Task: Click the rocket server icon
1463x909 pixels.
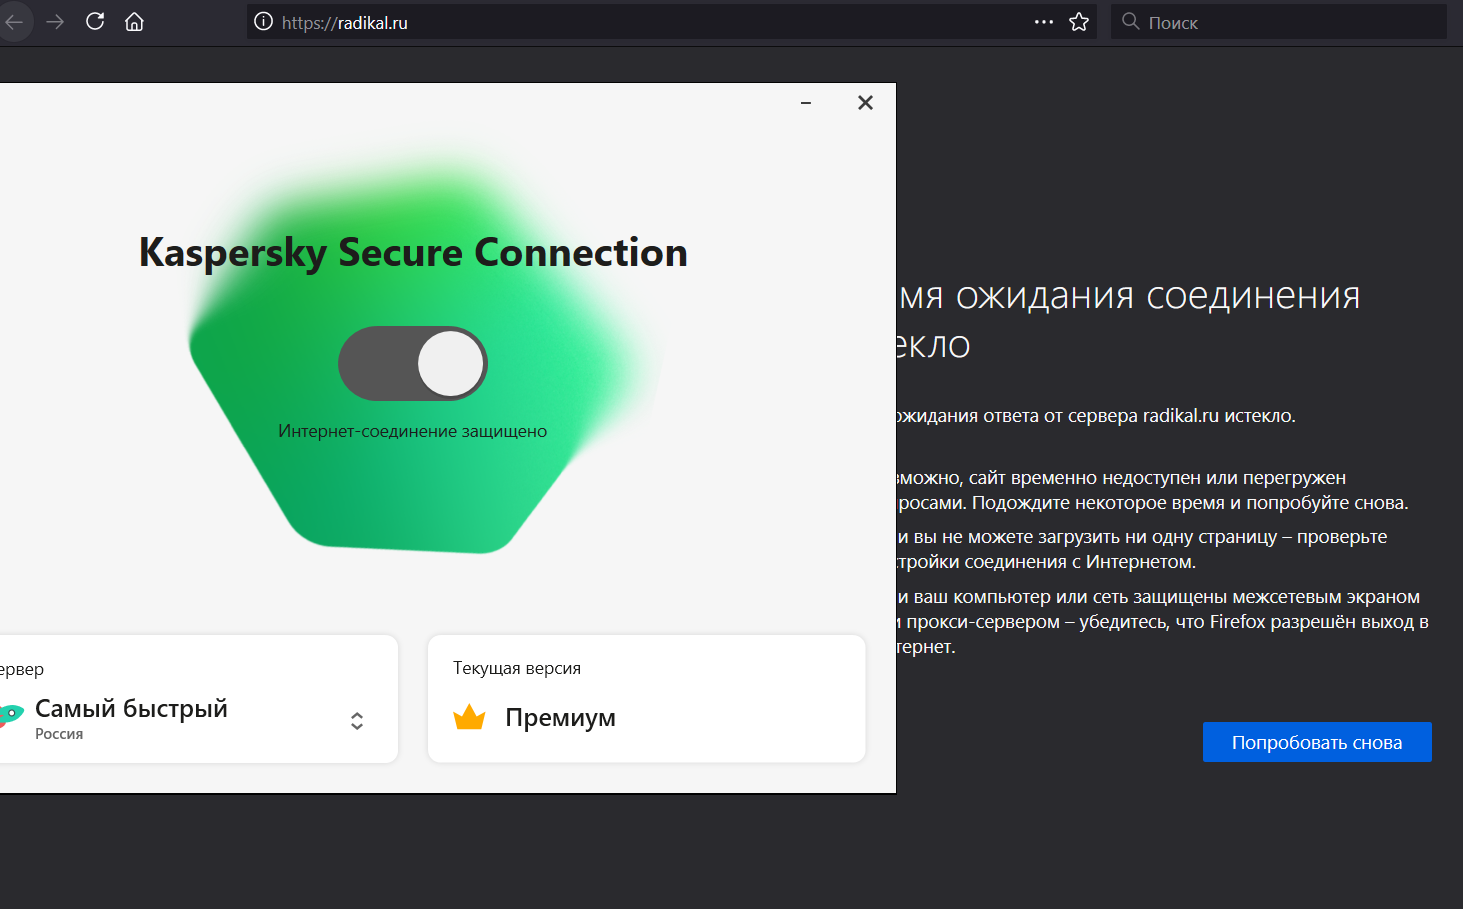Action: (10, 714)
